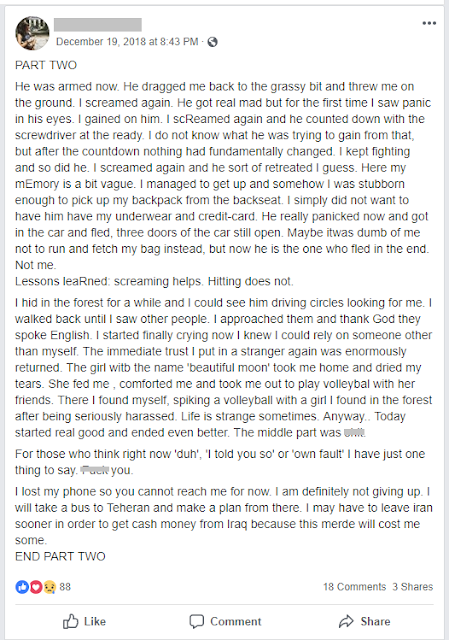View the 3 Shares link
The width and height of the screenshot is (449, 640).
point(413,587)
